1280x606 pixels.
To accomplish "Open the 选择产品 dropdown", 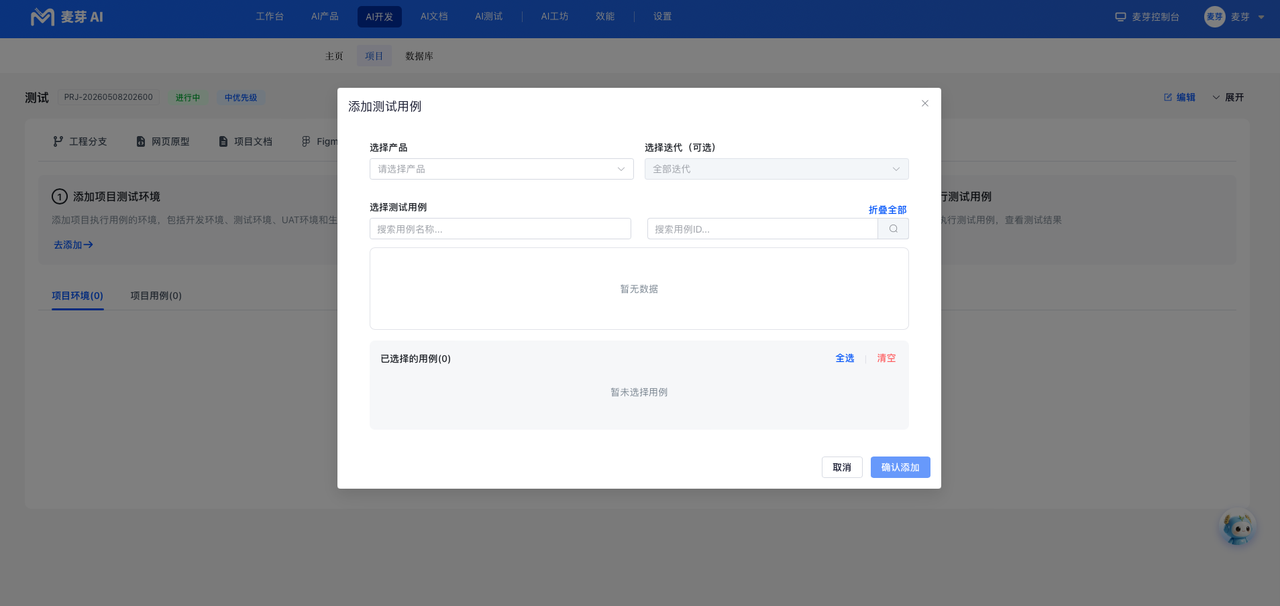I will click(501, 169).
